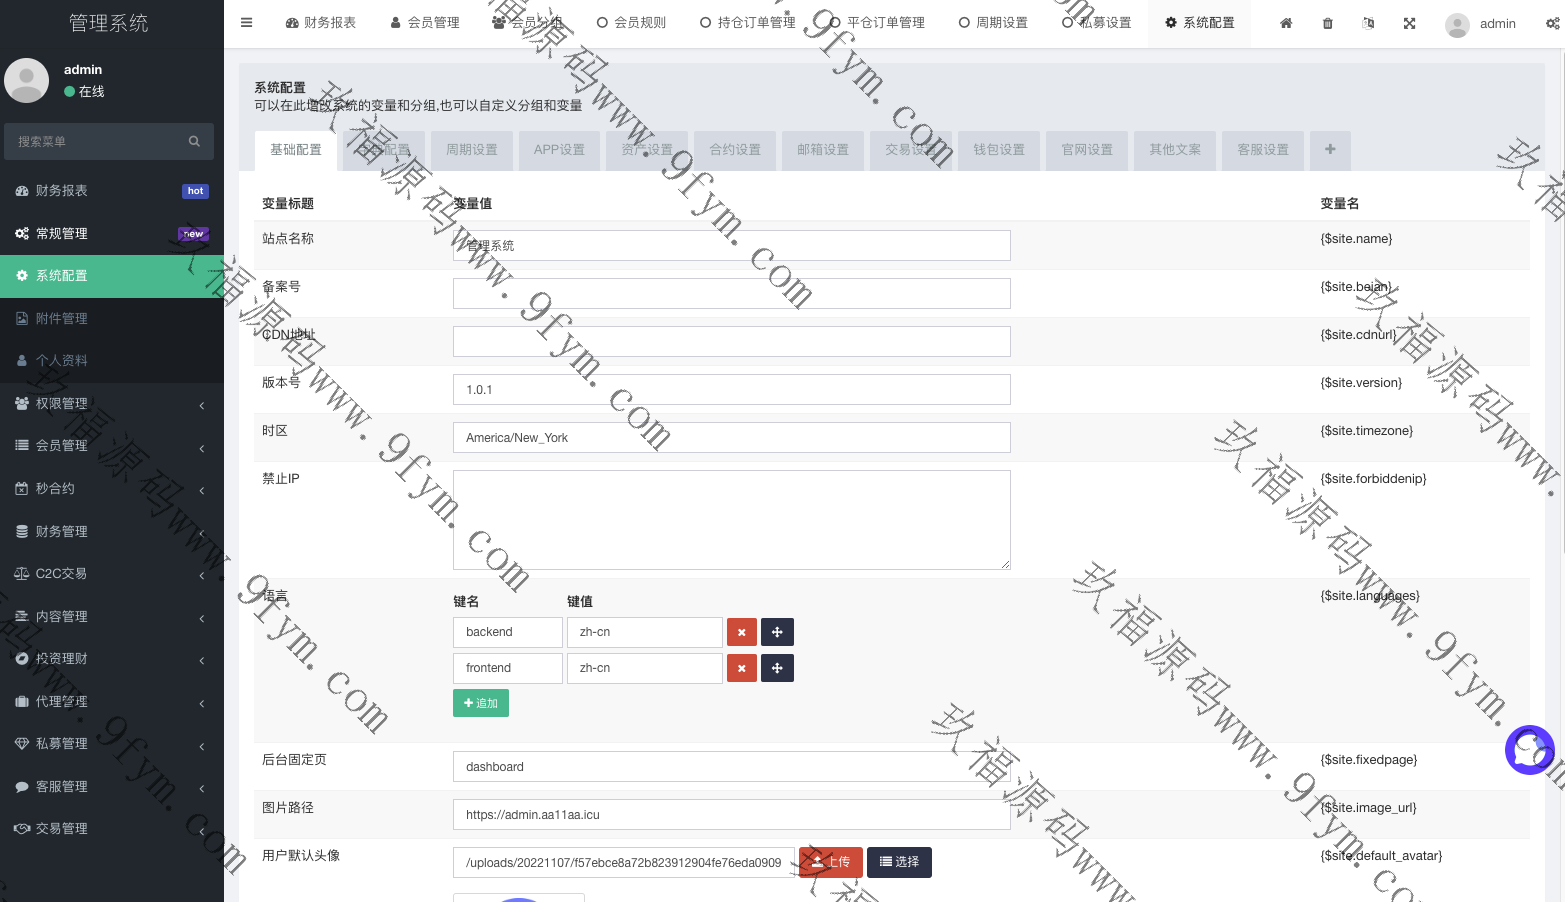Click the green 追加 button
The height and width of the screenshot is (902, 1565).
pyautogui.click(x=481, y=703)
